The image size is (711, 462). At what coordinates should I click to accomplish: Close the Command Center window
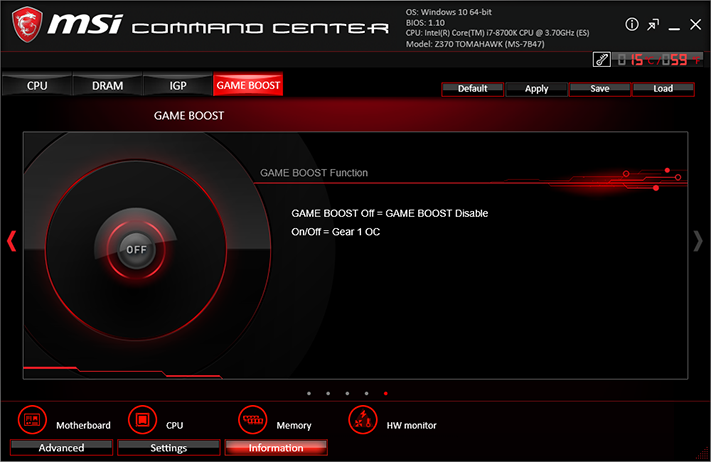coord(696,24)
